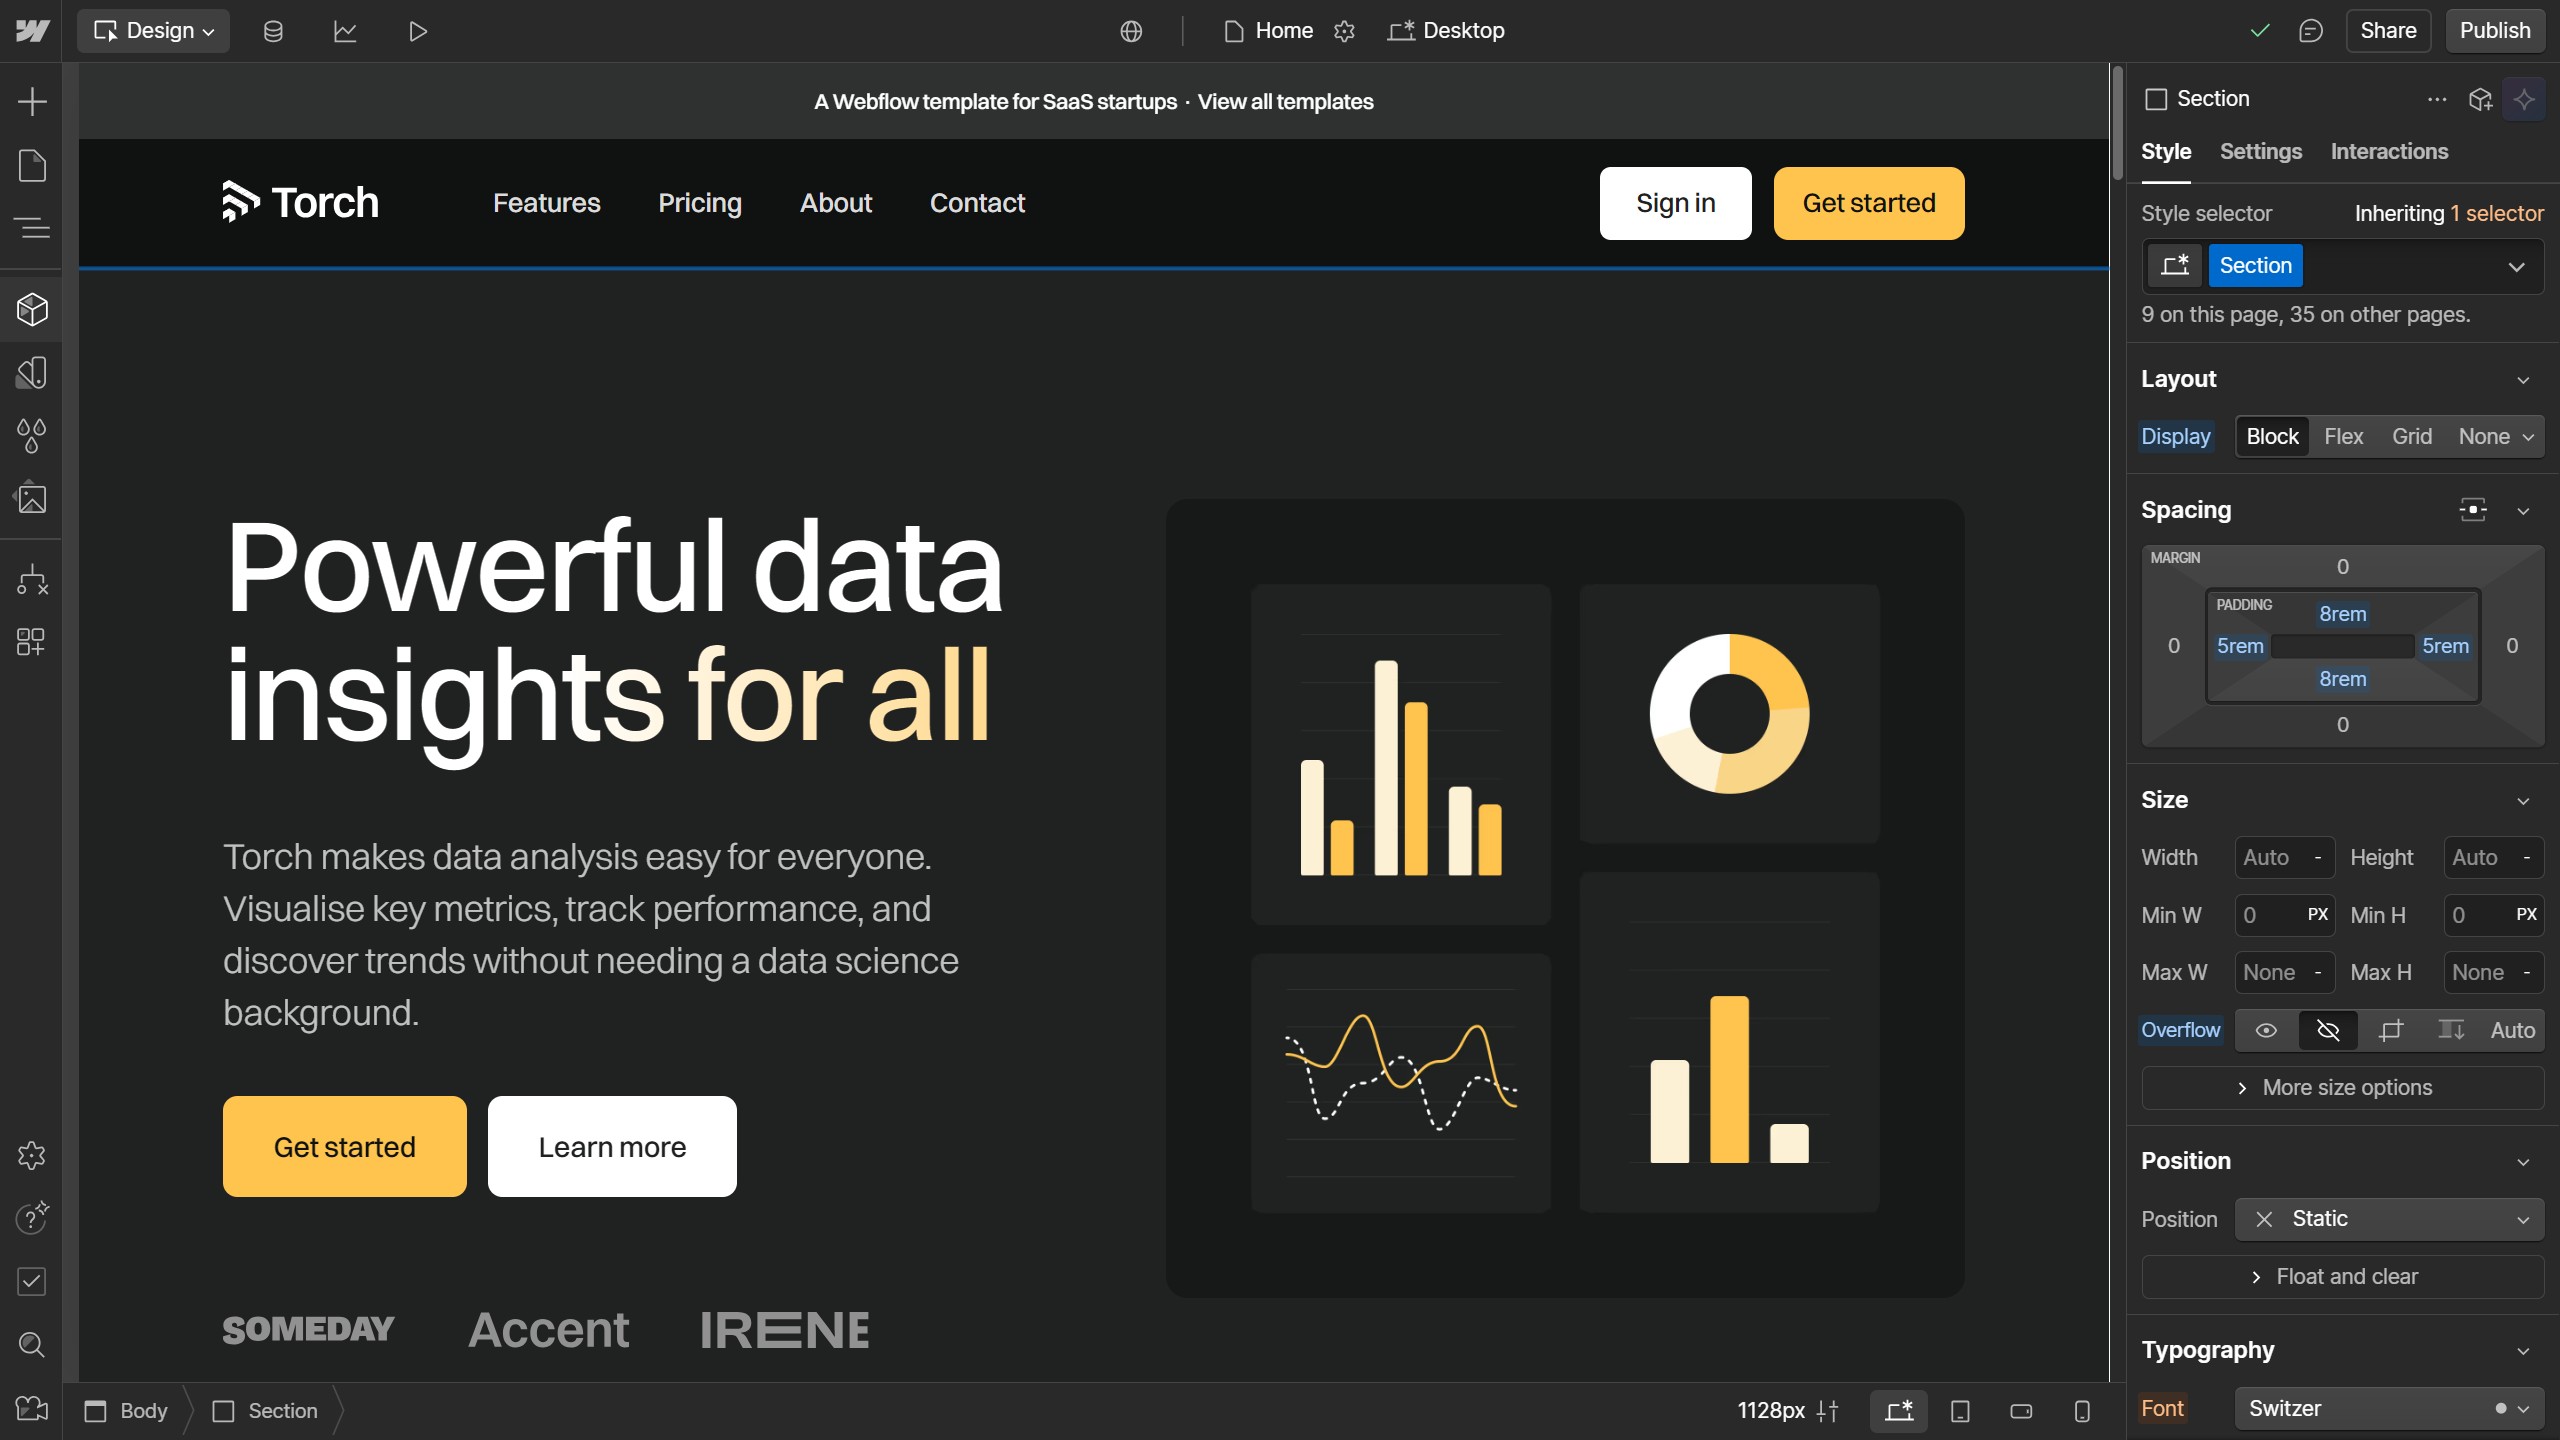The width and height of the screenshot is (2560, 1440).
Task: Open the CMS database icon
Action: (273, 31)
